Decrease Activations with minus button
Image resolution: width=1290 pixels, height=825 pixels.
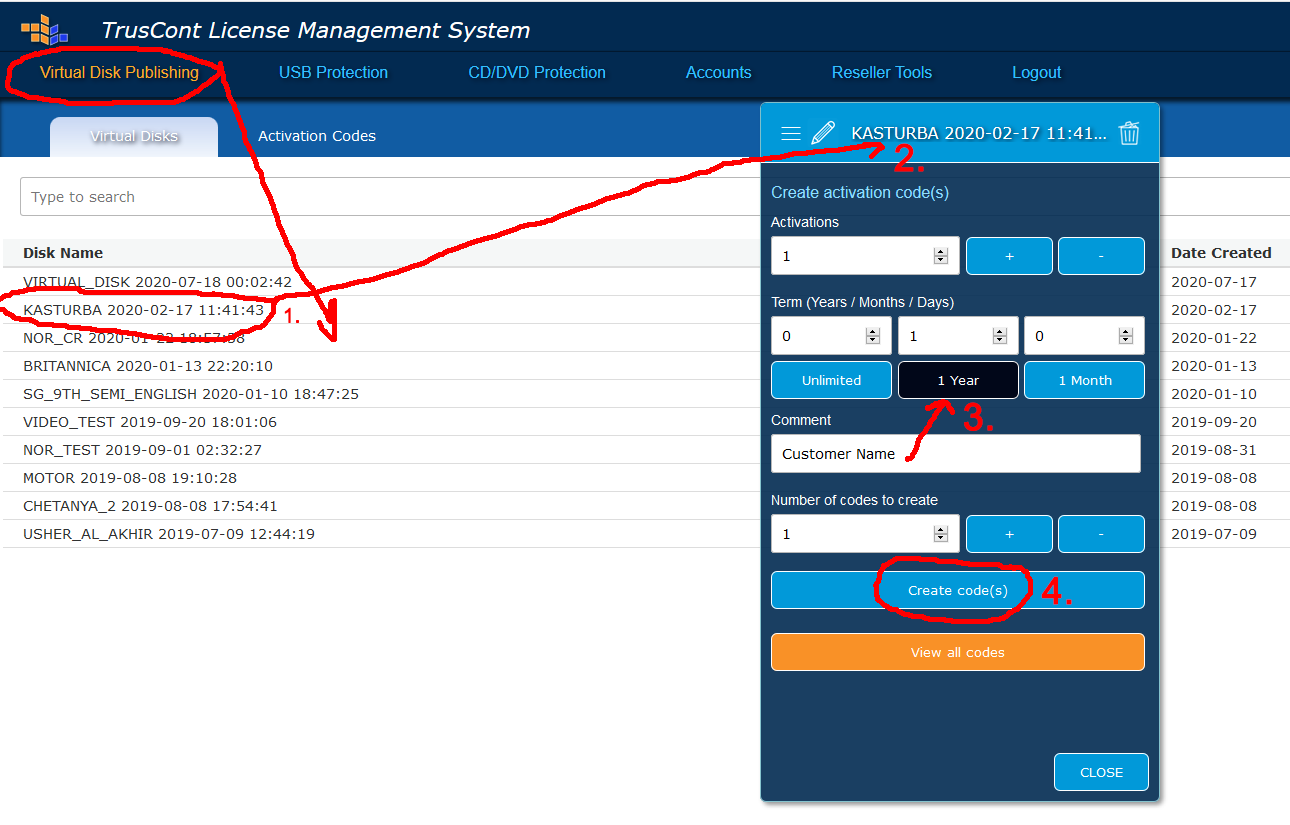coord(1101,256)
